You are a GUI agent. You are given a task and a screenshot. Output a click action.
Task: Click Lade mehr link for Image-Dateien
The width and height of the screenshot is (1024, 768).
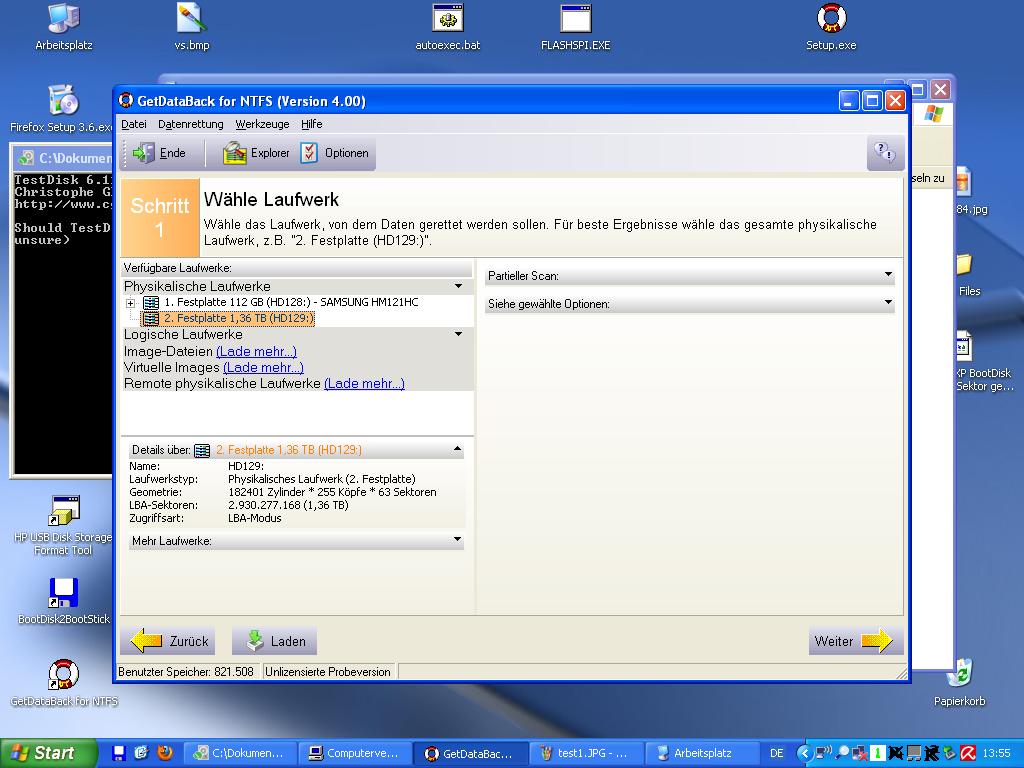coord(256,351)
